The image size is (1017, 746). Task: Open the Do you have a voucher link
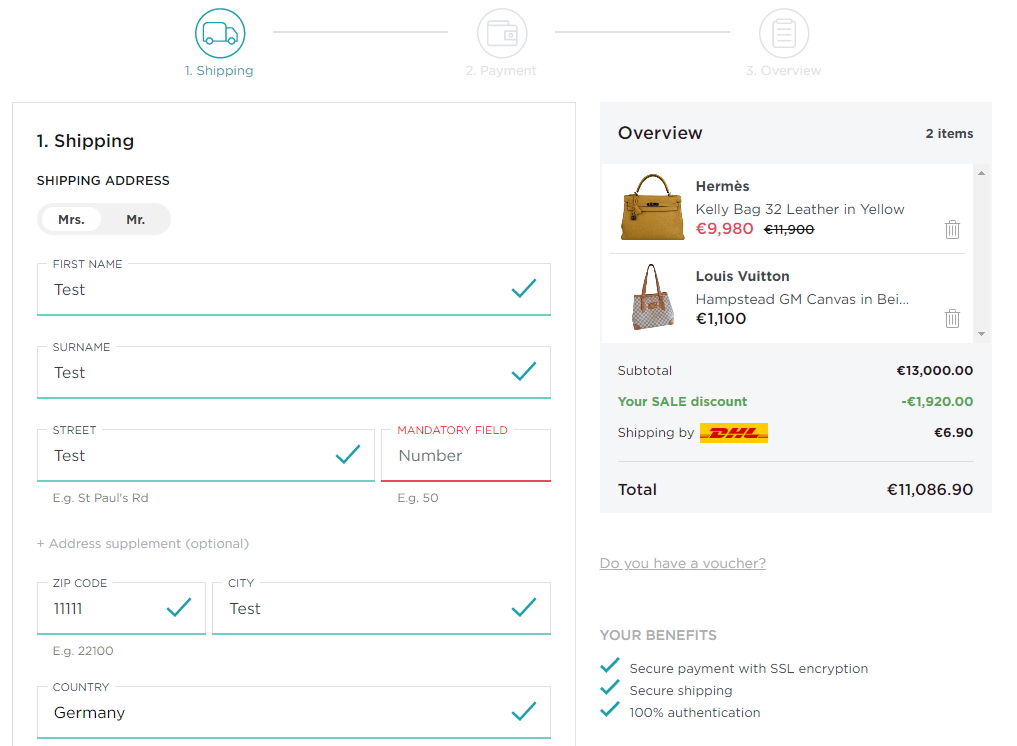point(683,563)
